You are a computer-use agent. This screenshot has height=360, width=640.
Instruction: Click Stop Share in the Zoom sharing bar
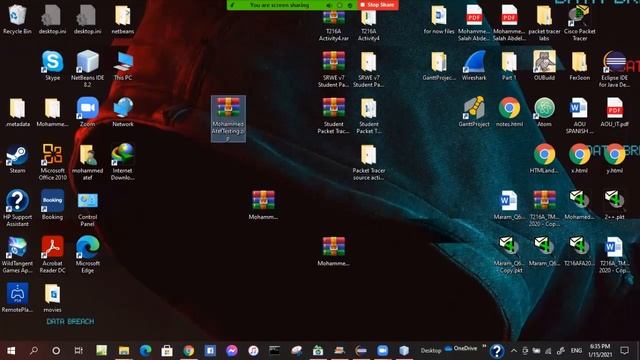378,5
